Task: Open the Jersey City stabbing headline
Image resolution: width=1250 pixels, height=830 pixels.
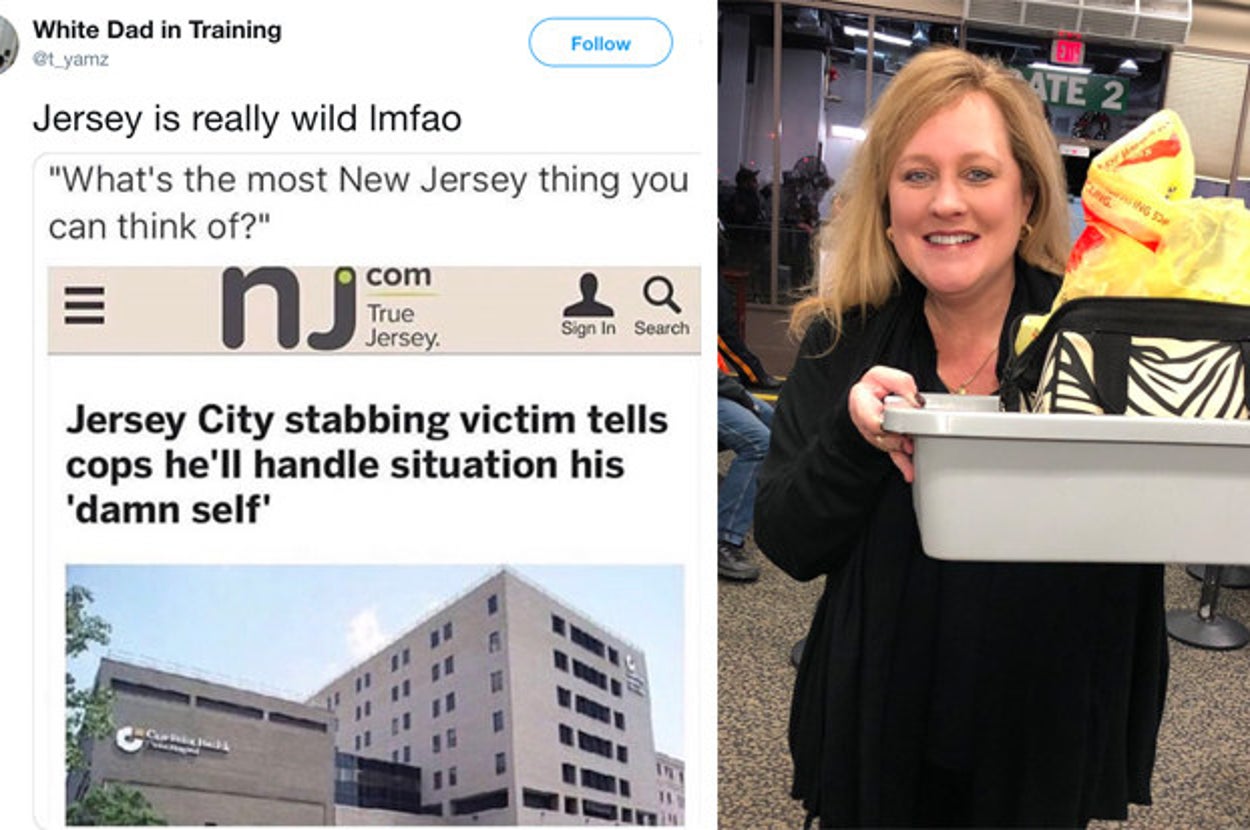Action: (367, 466)
